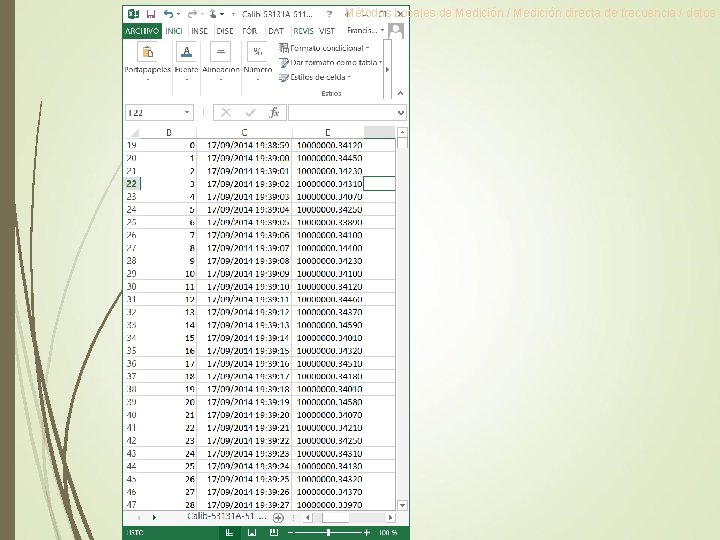Image resolution: width=720 pixels, height=540 pixels.
Task: Switch to the INICIO ribbon tab
Action: (174, 31)
